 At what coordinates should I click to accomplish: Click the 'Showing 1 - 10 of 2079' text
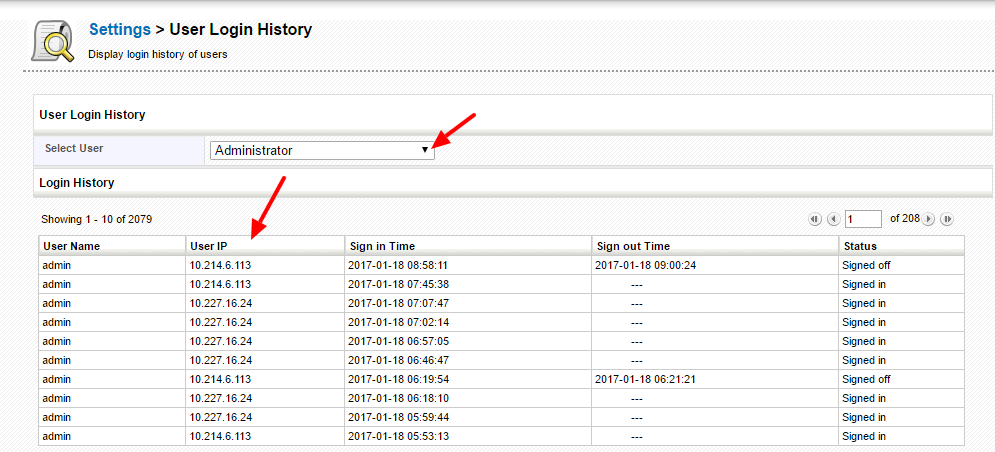click(x=96, y=219)
